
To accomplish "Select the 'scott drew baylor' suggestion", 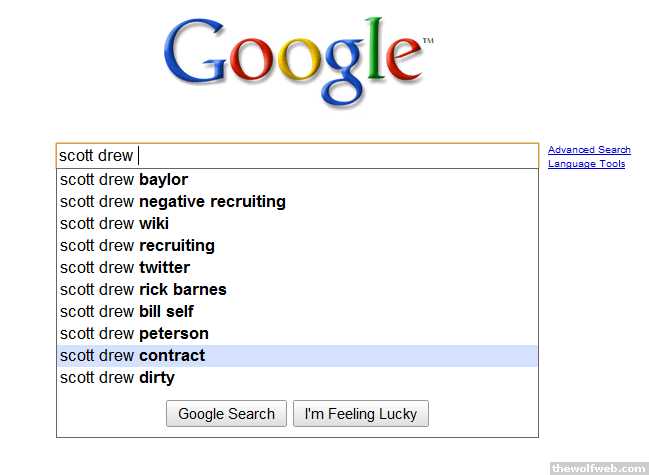I will pos(124,180).
